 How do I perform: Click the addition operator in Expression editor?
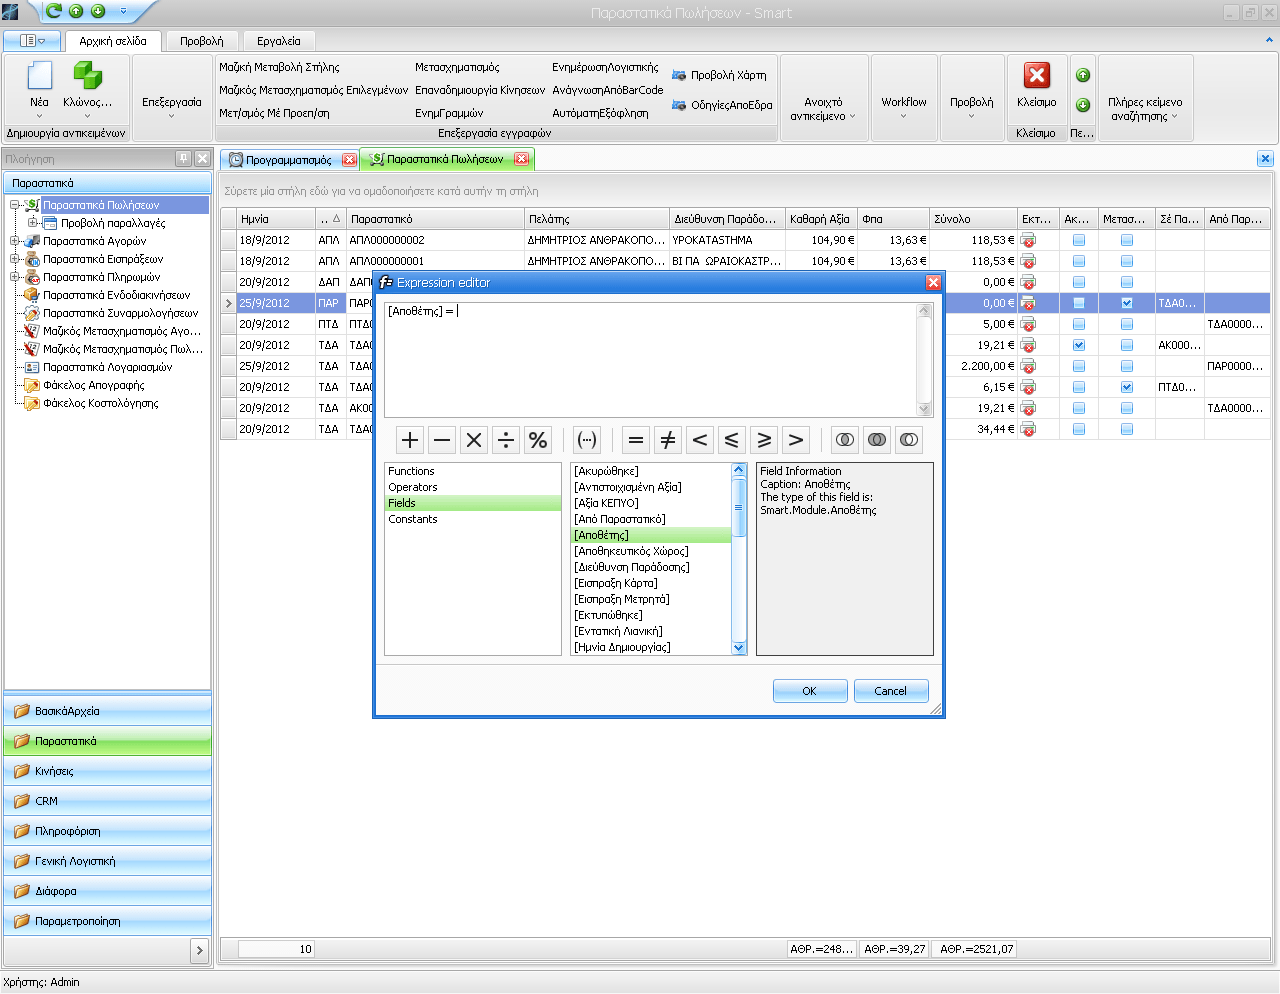tap(410, 439)
